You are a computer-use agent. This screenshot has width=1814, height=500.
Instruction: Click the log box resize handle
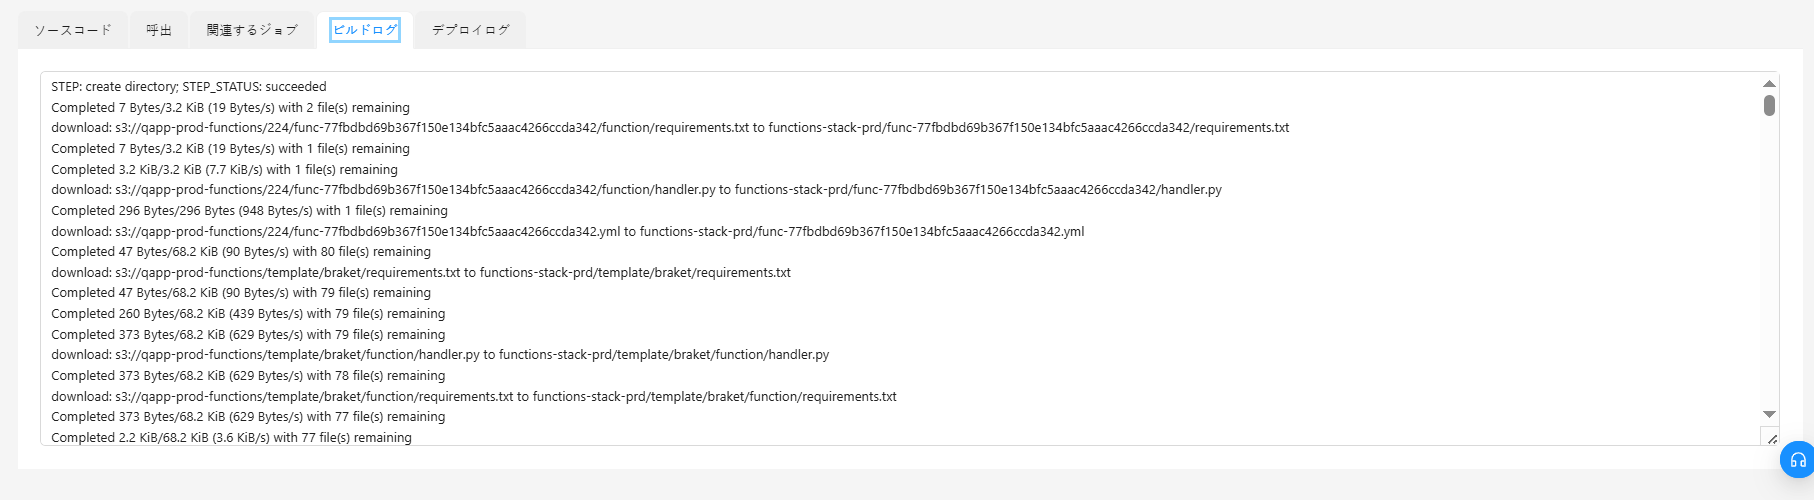1771,438
